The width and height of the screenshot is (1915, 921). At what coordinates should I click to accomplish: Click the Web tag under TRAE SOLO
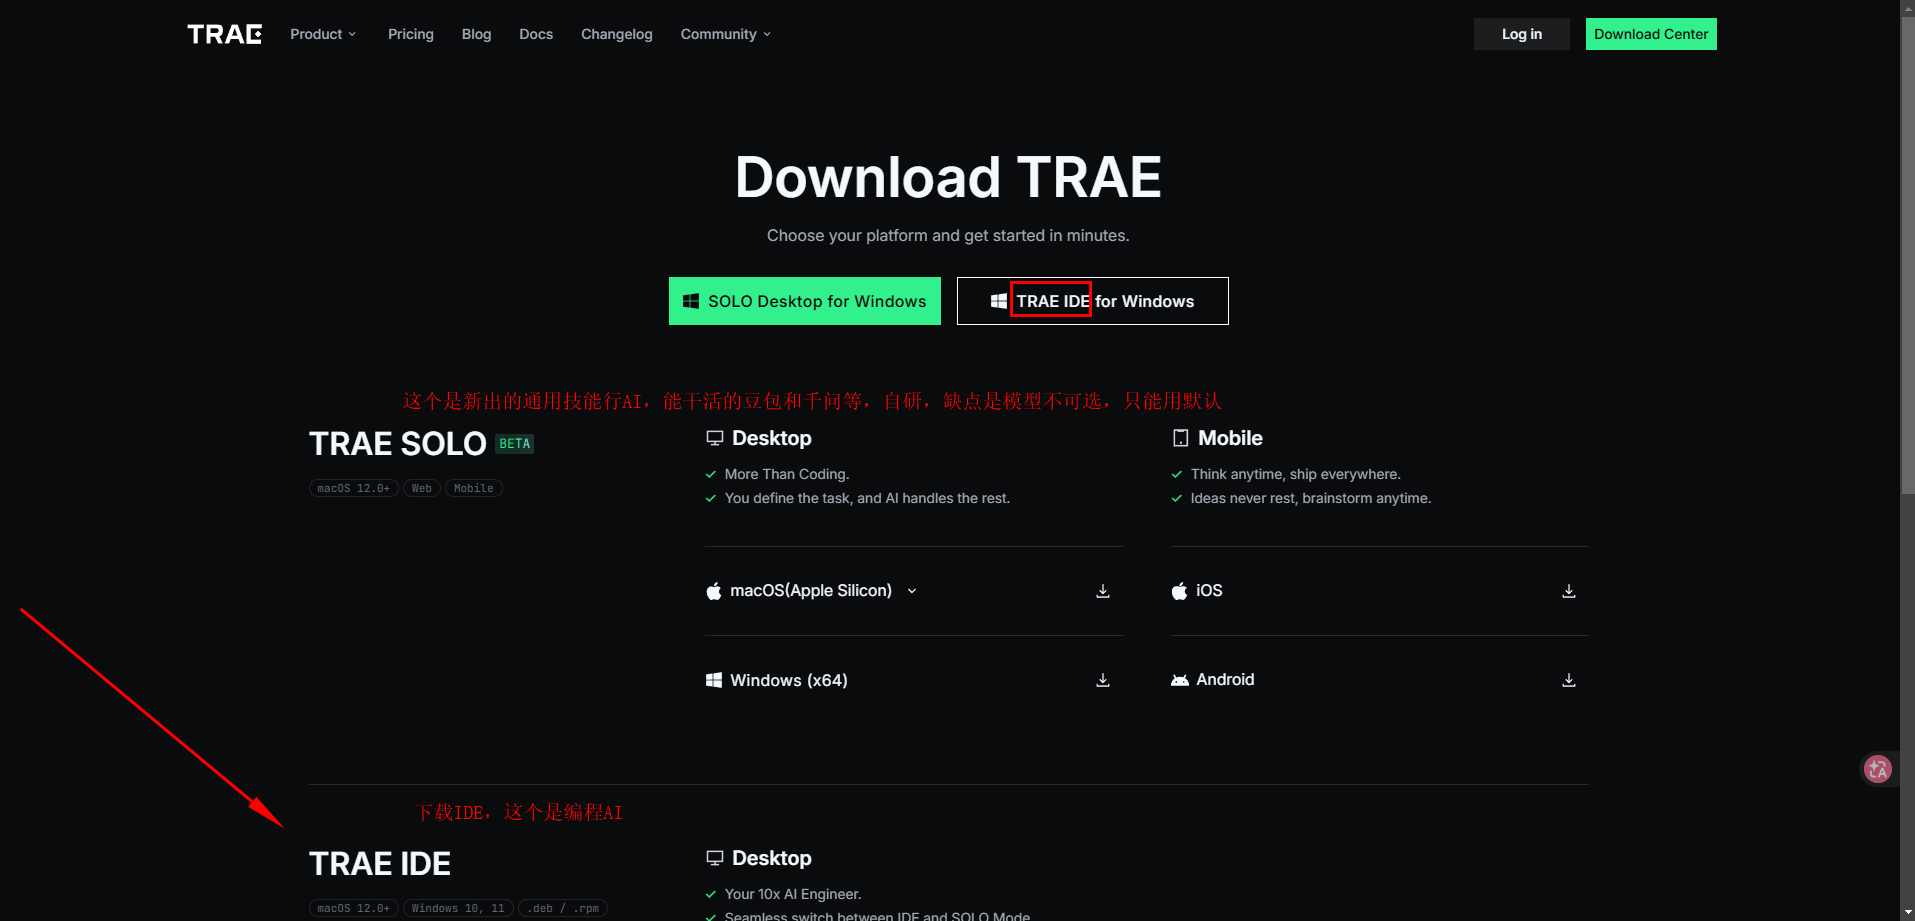click(x=422, y=488)
